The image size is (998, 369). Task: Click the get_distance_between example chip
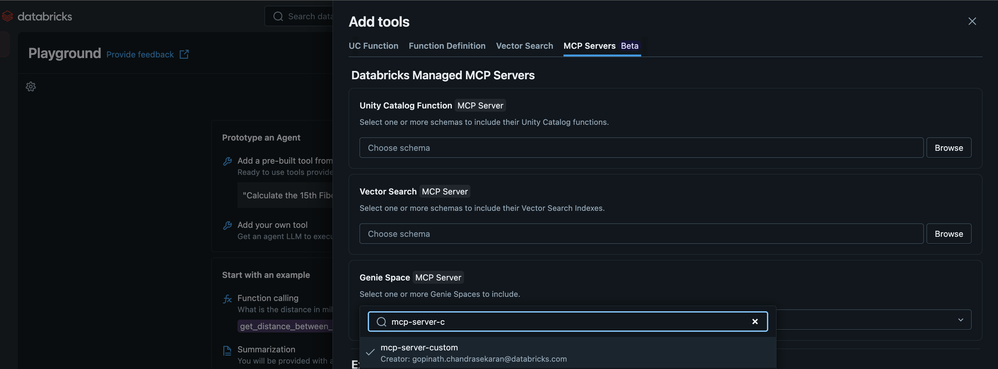(286, 326)
